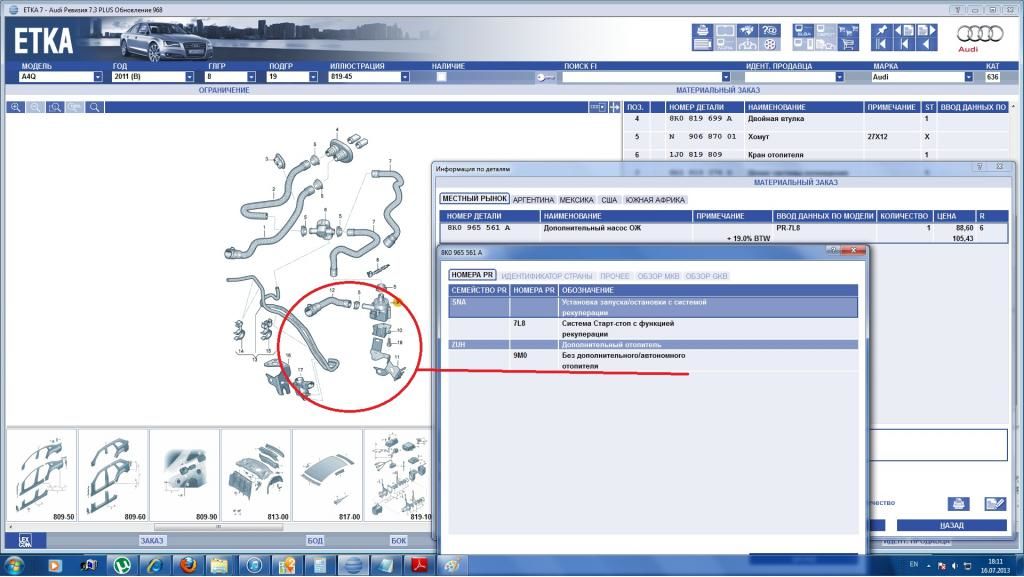1024x577 pixels.
Task: Open the shopping cart toolbar icon
Action: tap(848, 44)
